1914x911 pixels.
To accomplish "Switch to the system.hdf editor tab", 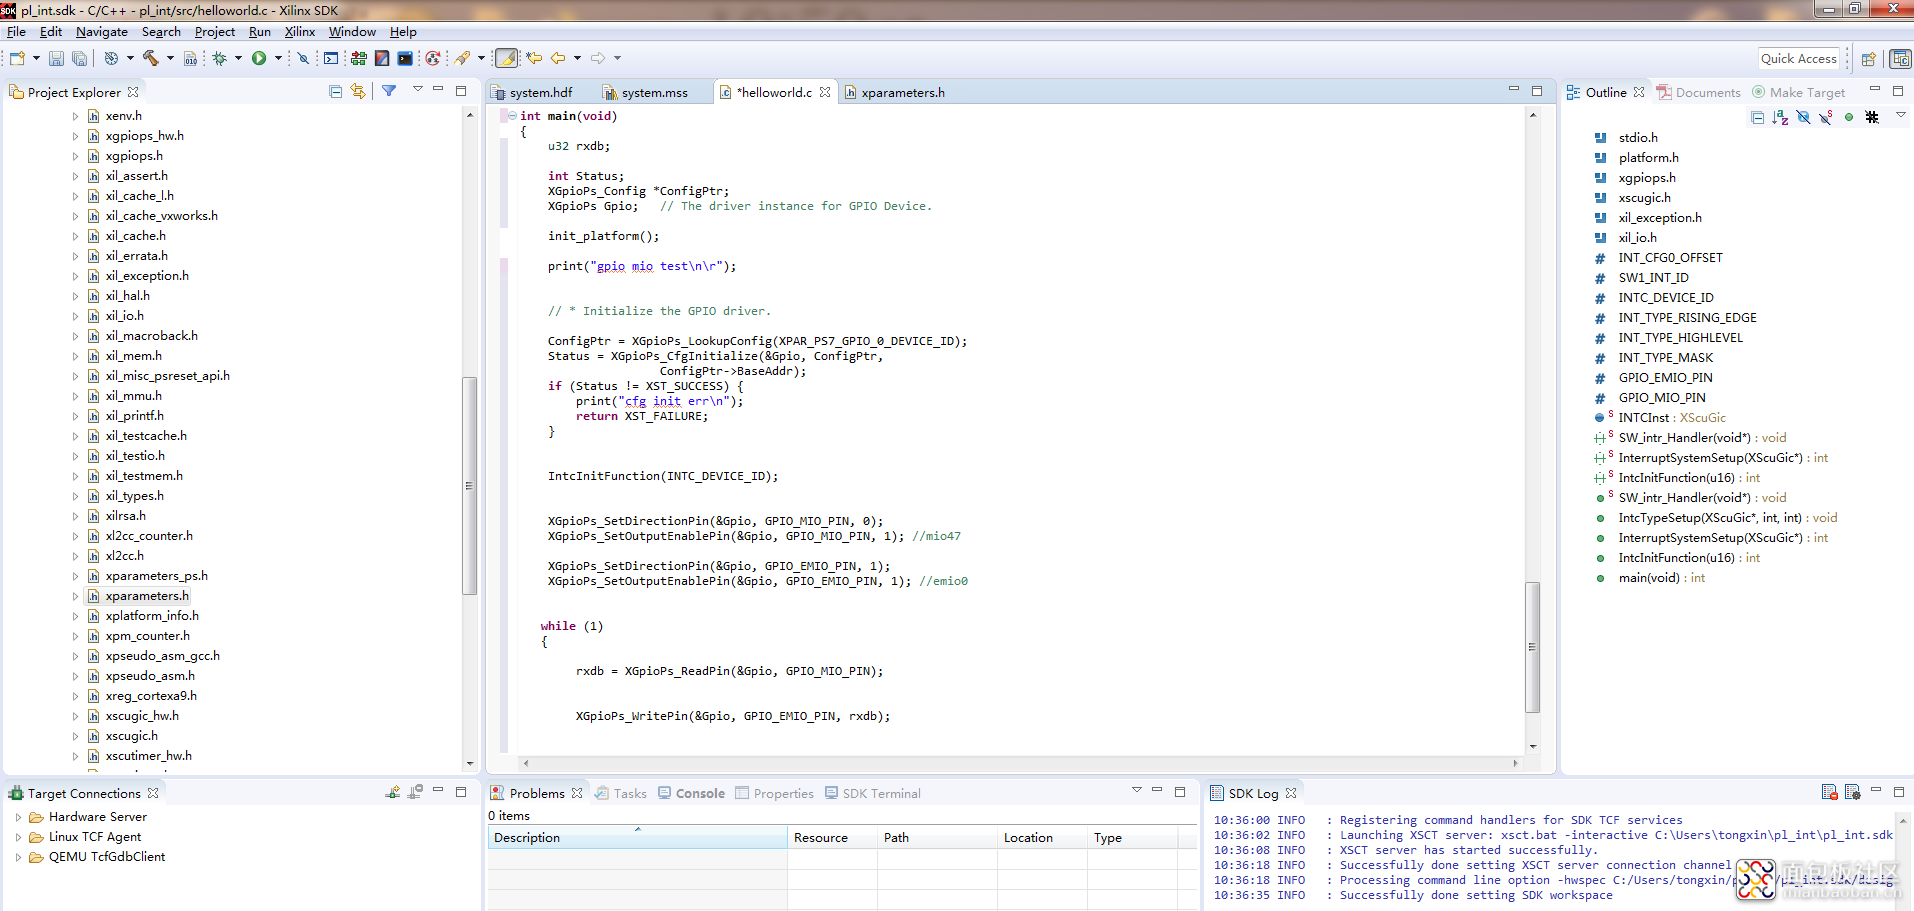I will click(x=541, y=93).
